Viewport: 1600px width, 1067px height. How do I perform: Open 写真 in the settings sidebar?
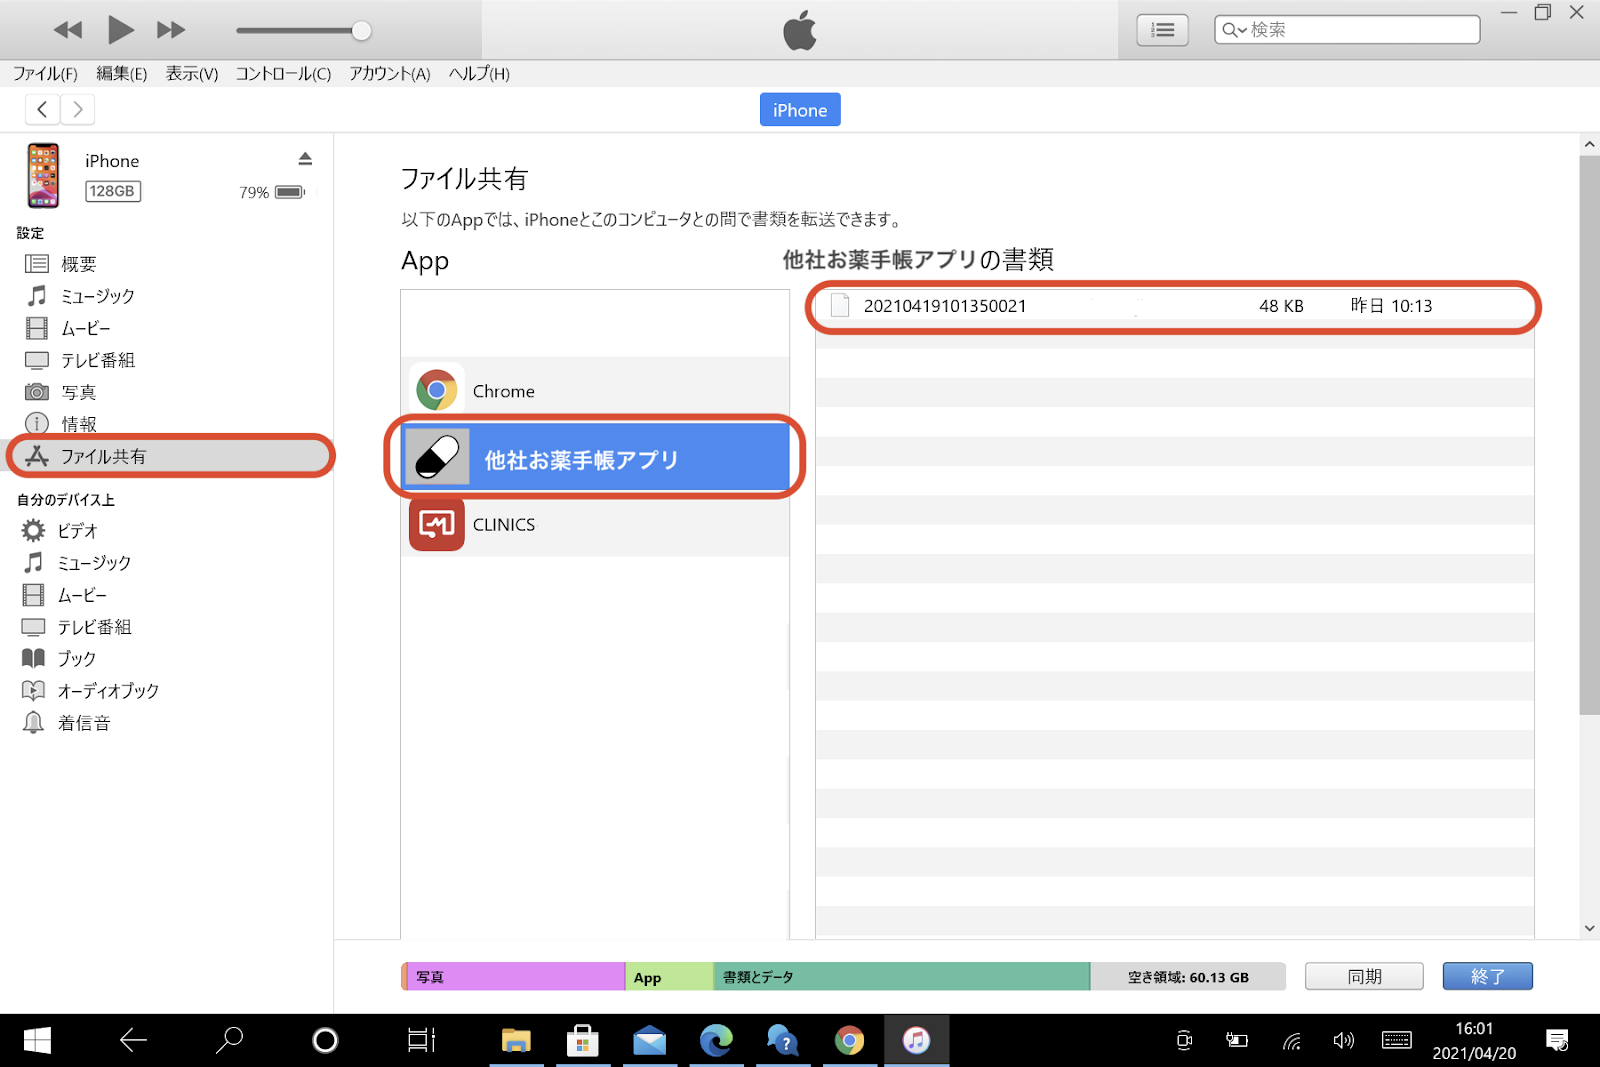(x=78, y=392)
